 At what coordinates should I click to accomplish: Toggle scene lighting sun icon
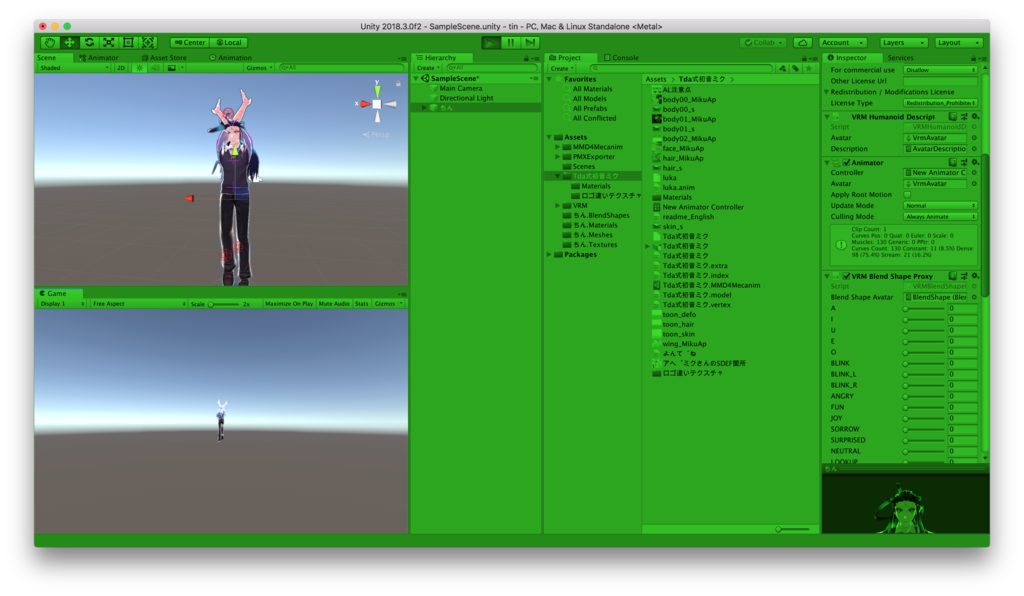[139, 67]
